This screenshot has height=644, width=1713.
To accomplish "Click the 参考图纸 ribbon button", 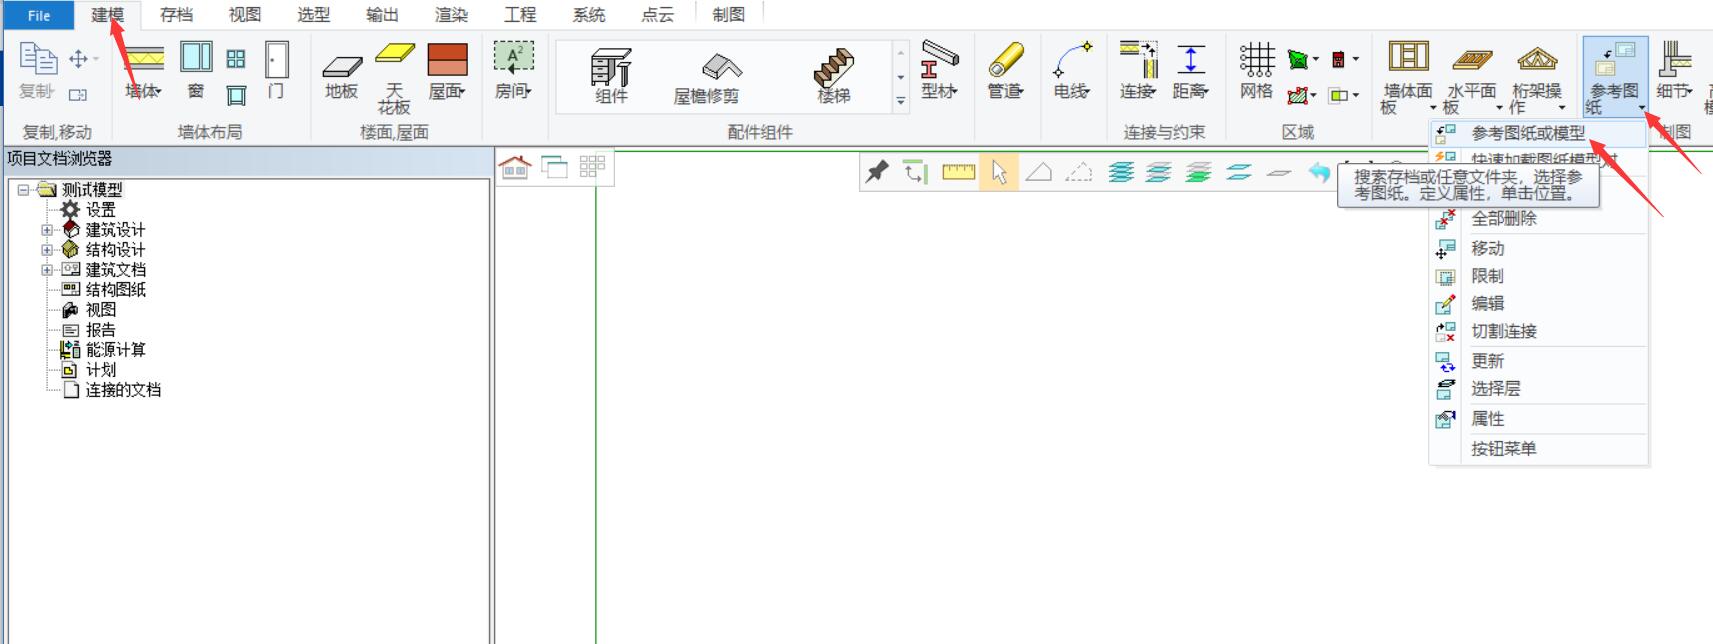I will click(x=1614, y=76).
